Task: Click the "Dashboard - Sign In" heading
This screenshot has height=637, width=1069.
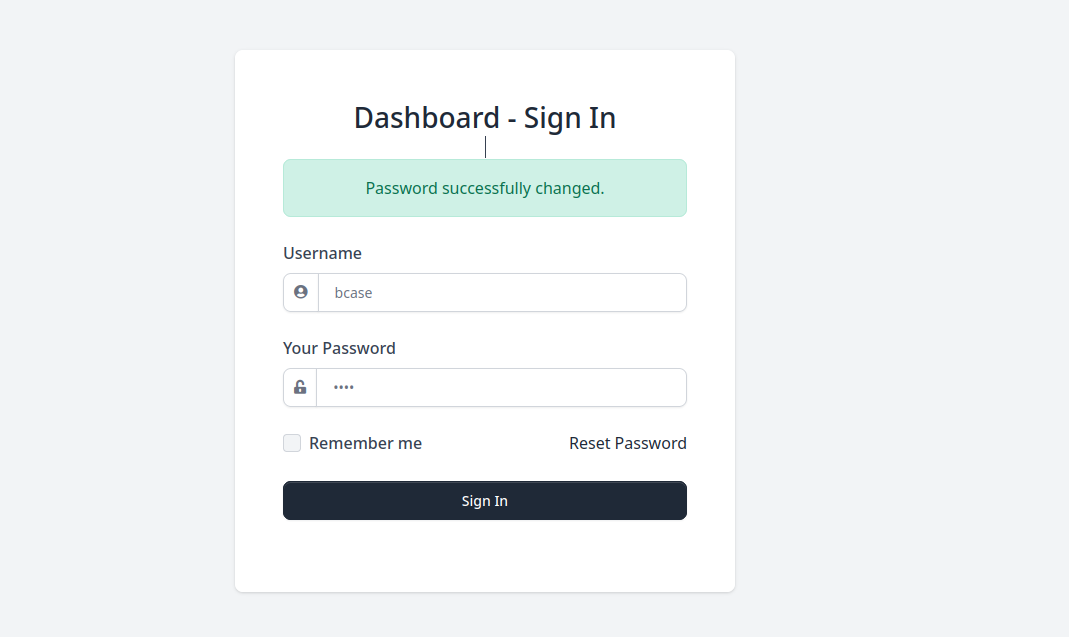Action: coord(485,118)
